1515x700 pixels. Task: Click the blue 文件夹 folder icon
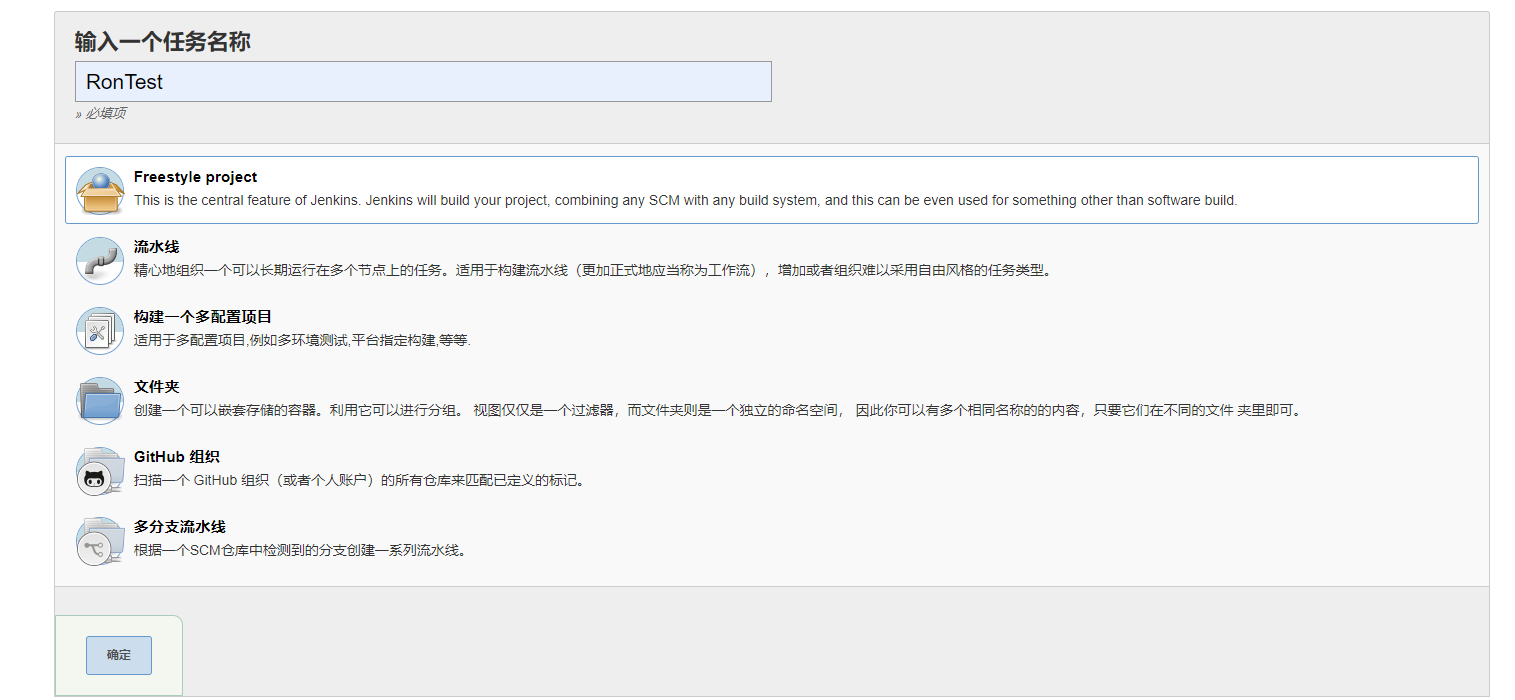tap(100, 400)
